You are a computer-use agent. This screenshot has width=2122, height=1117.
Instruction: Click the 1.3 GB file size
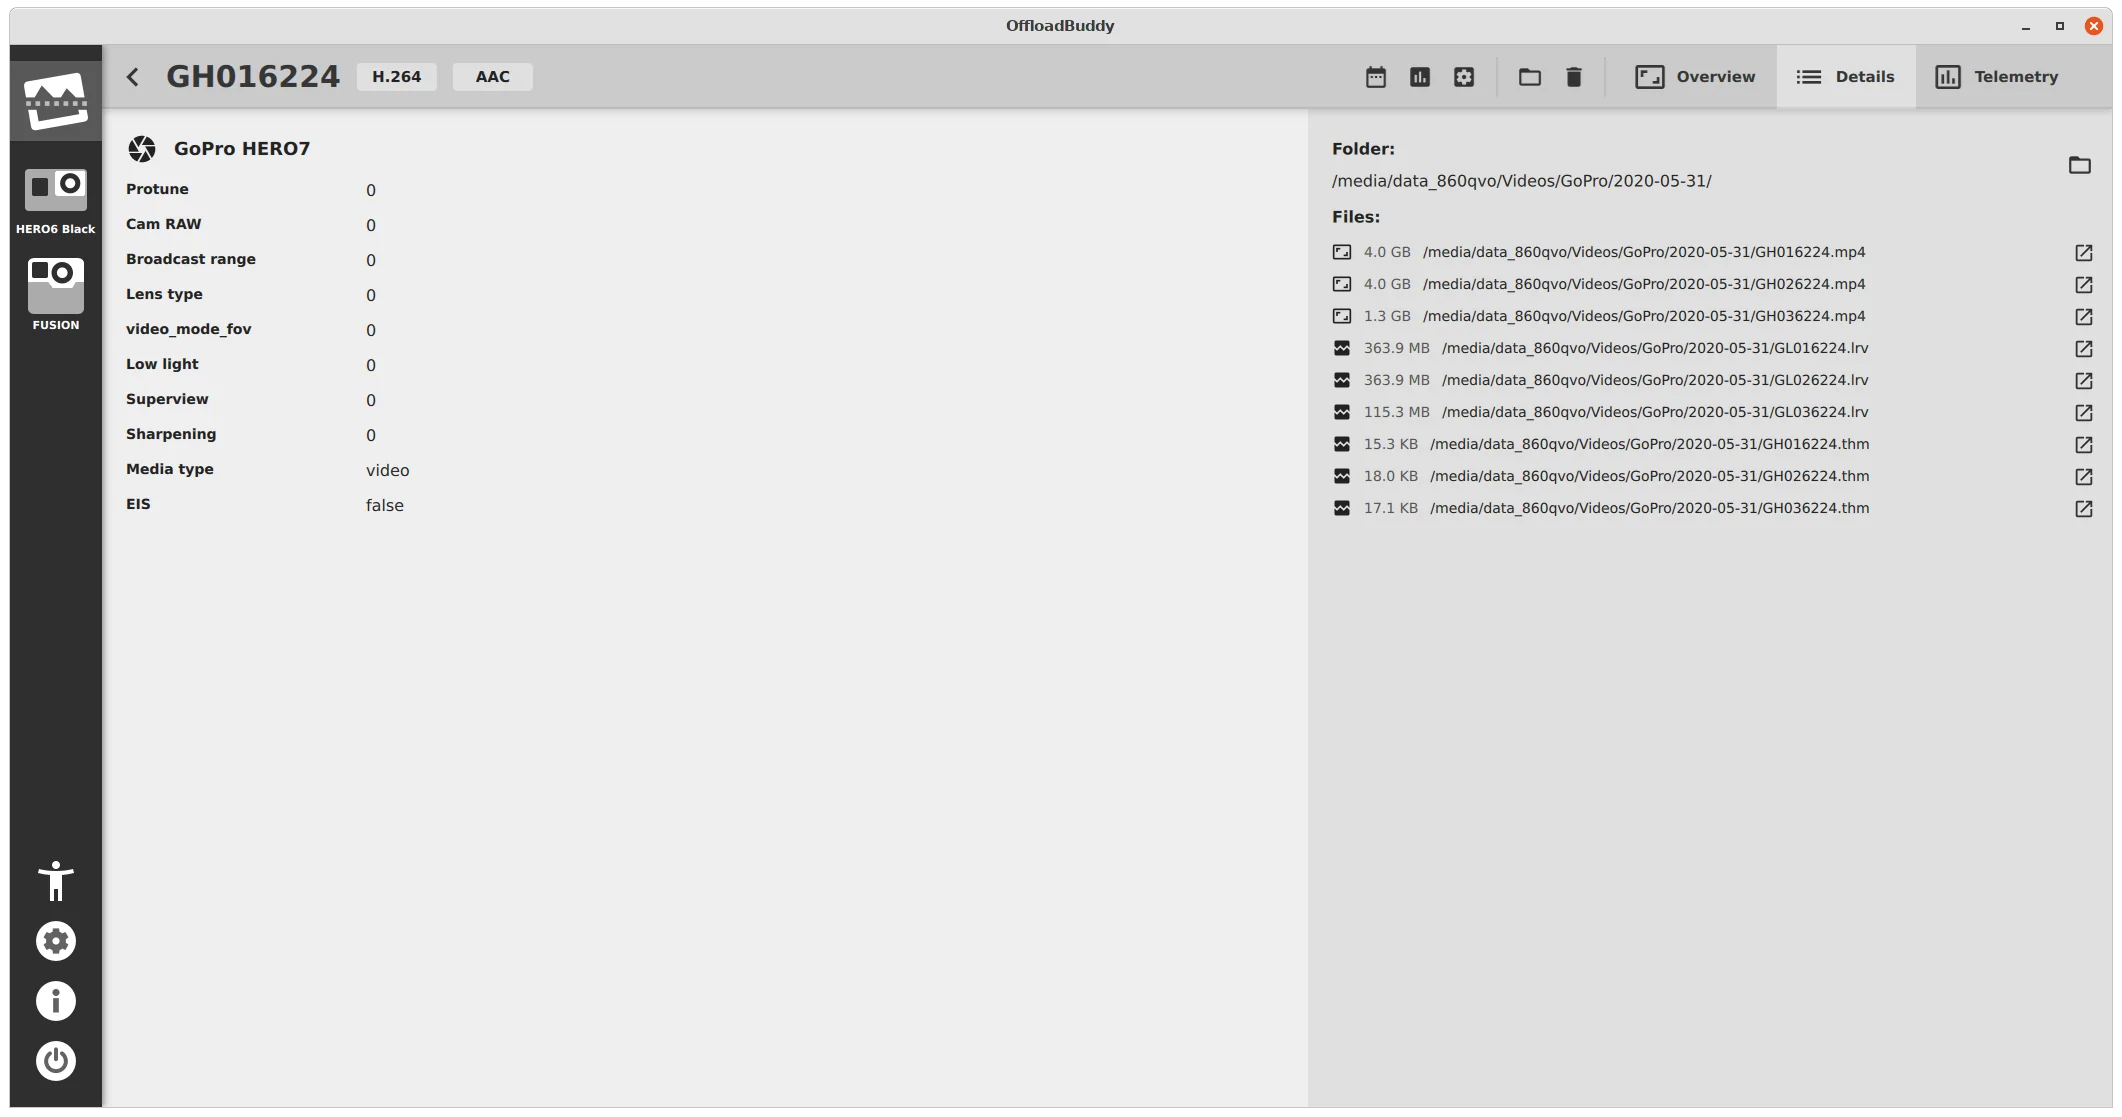[1387, 316]
